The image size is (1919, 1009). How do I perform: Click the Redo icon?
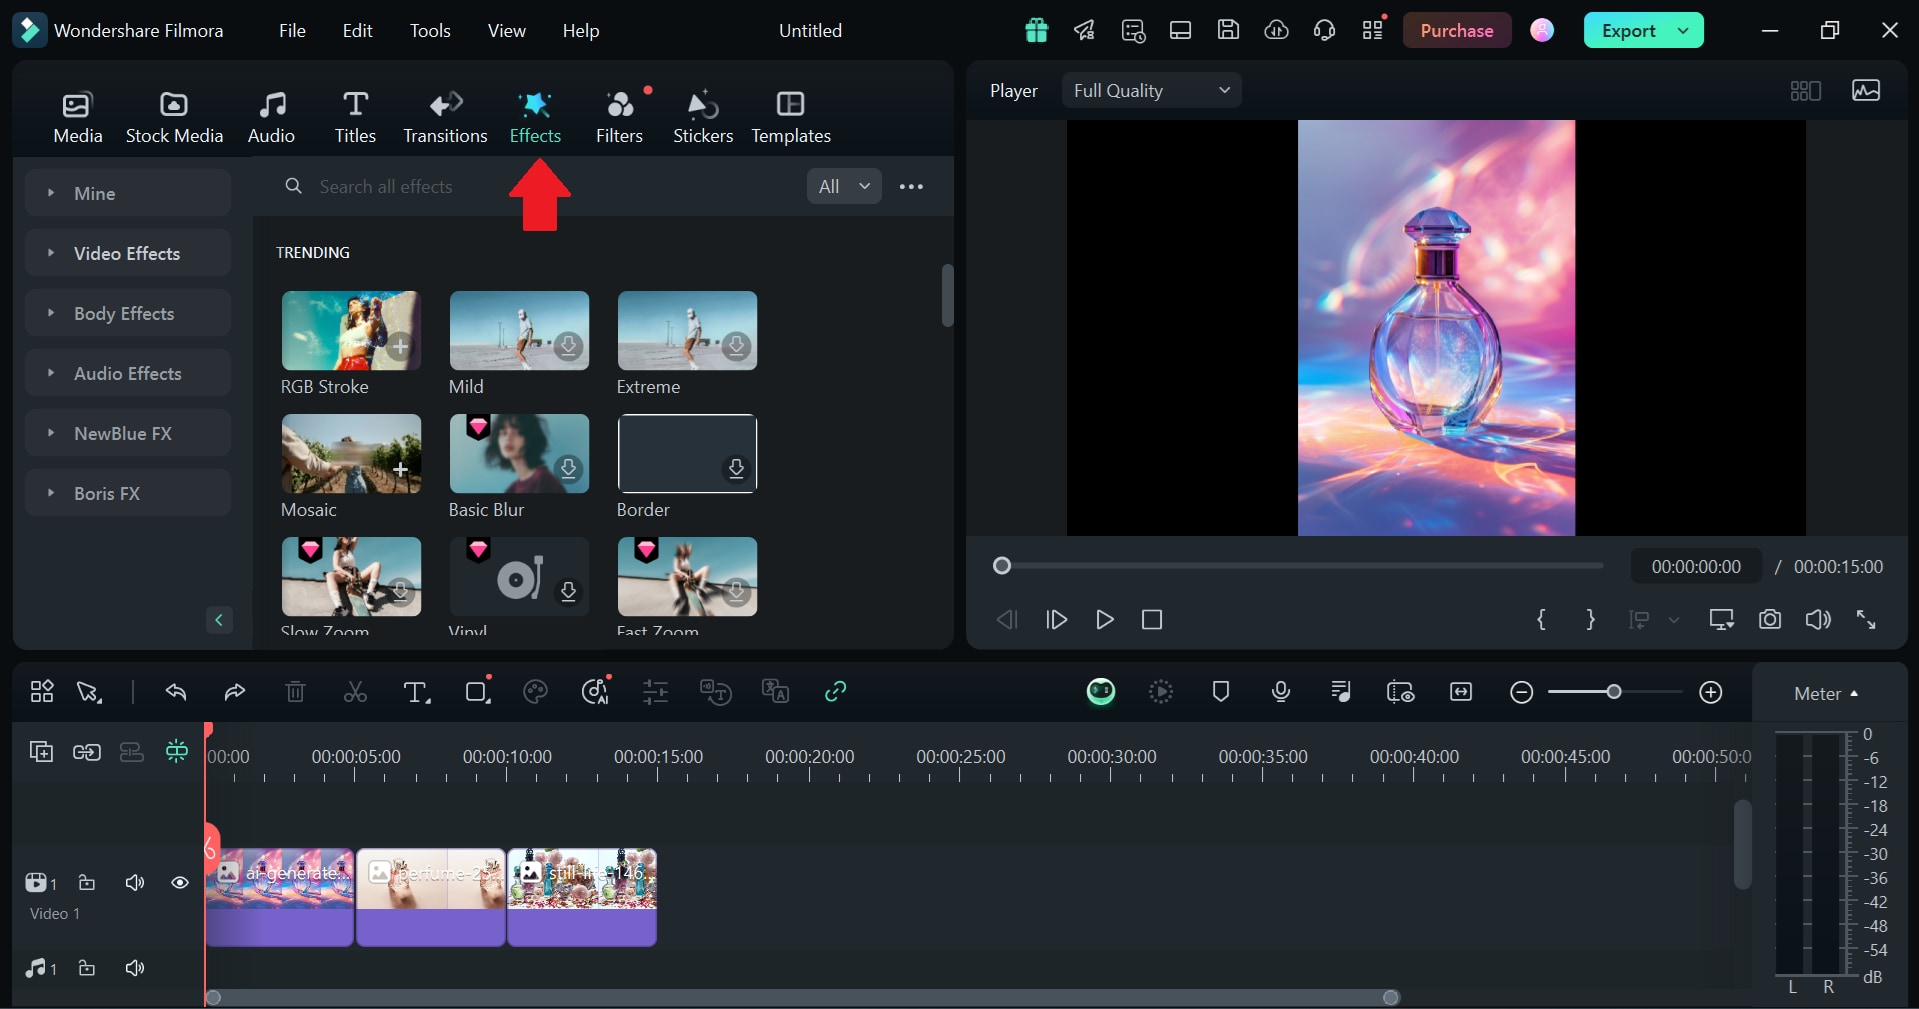(x=234, y=692)
